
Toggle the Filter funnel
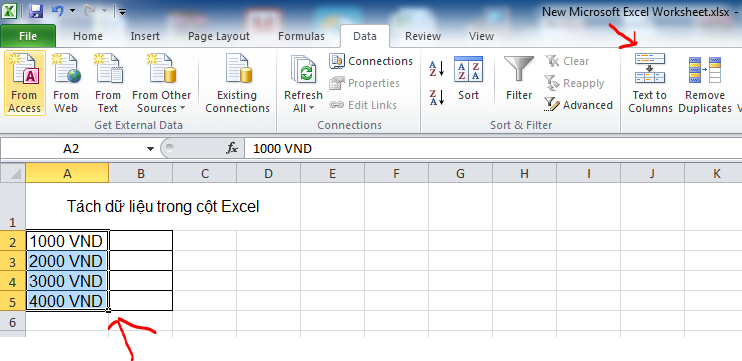coord(519,79)
